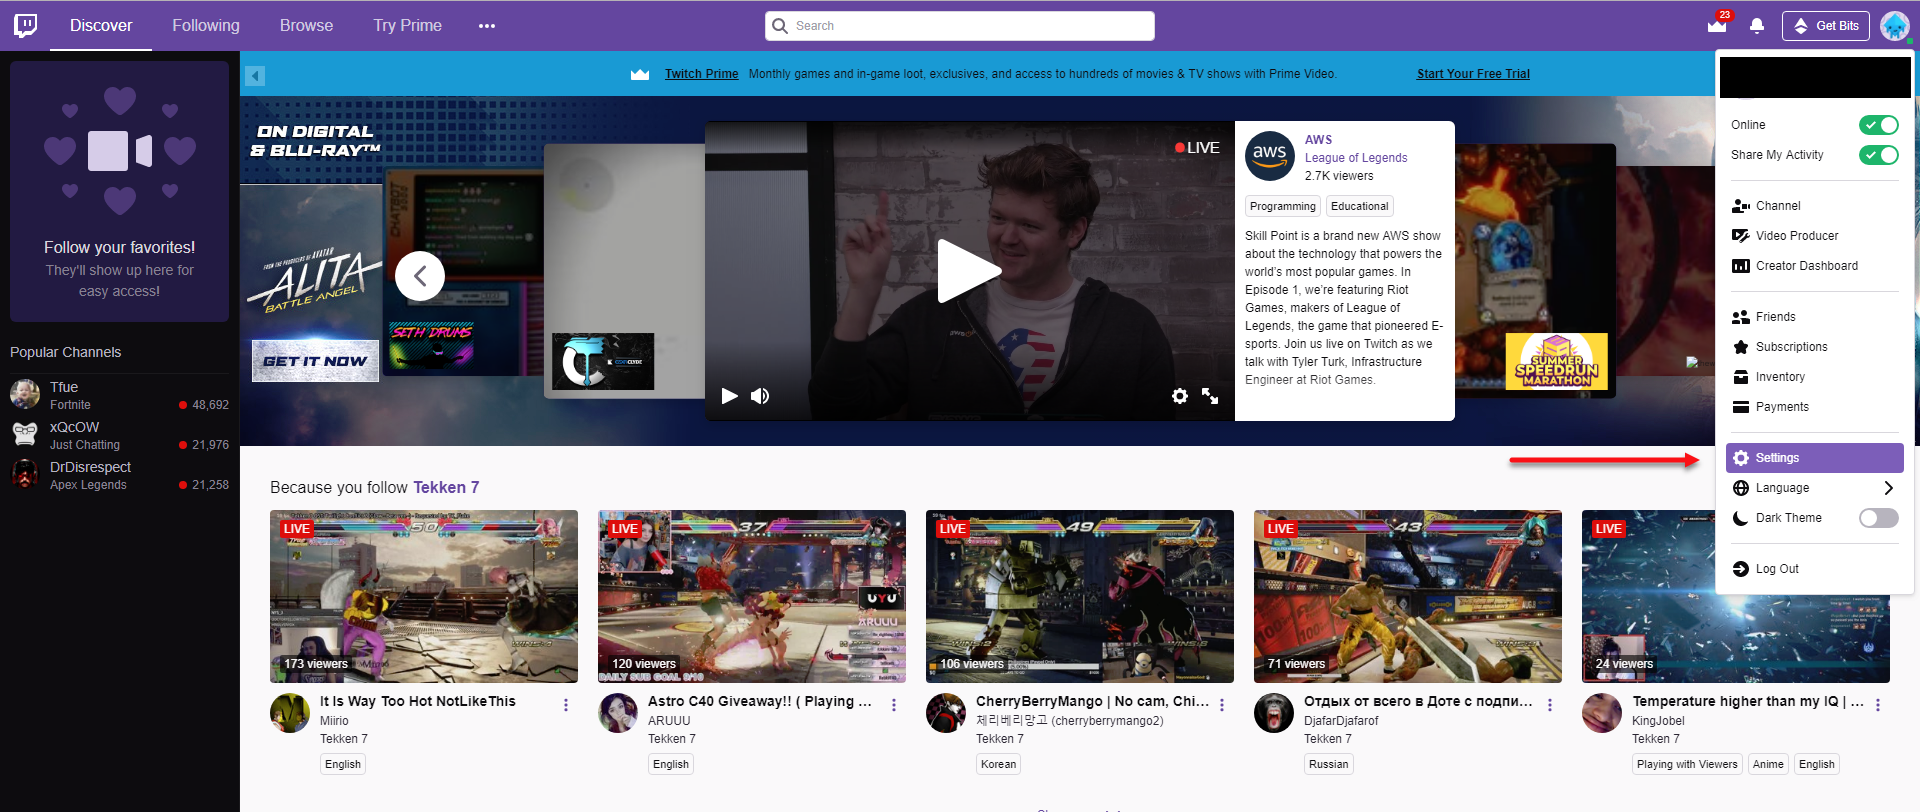Toggle the Share My Activity switch
1920x812 pixels.
click(1879, 155)
